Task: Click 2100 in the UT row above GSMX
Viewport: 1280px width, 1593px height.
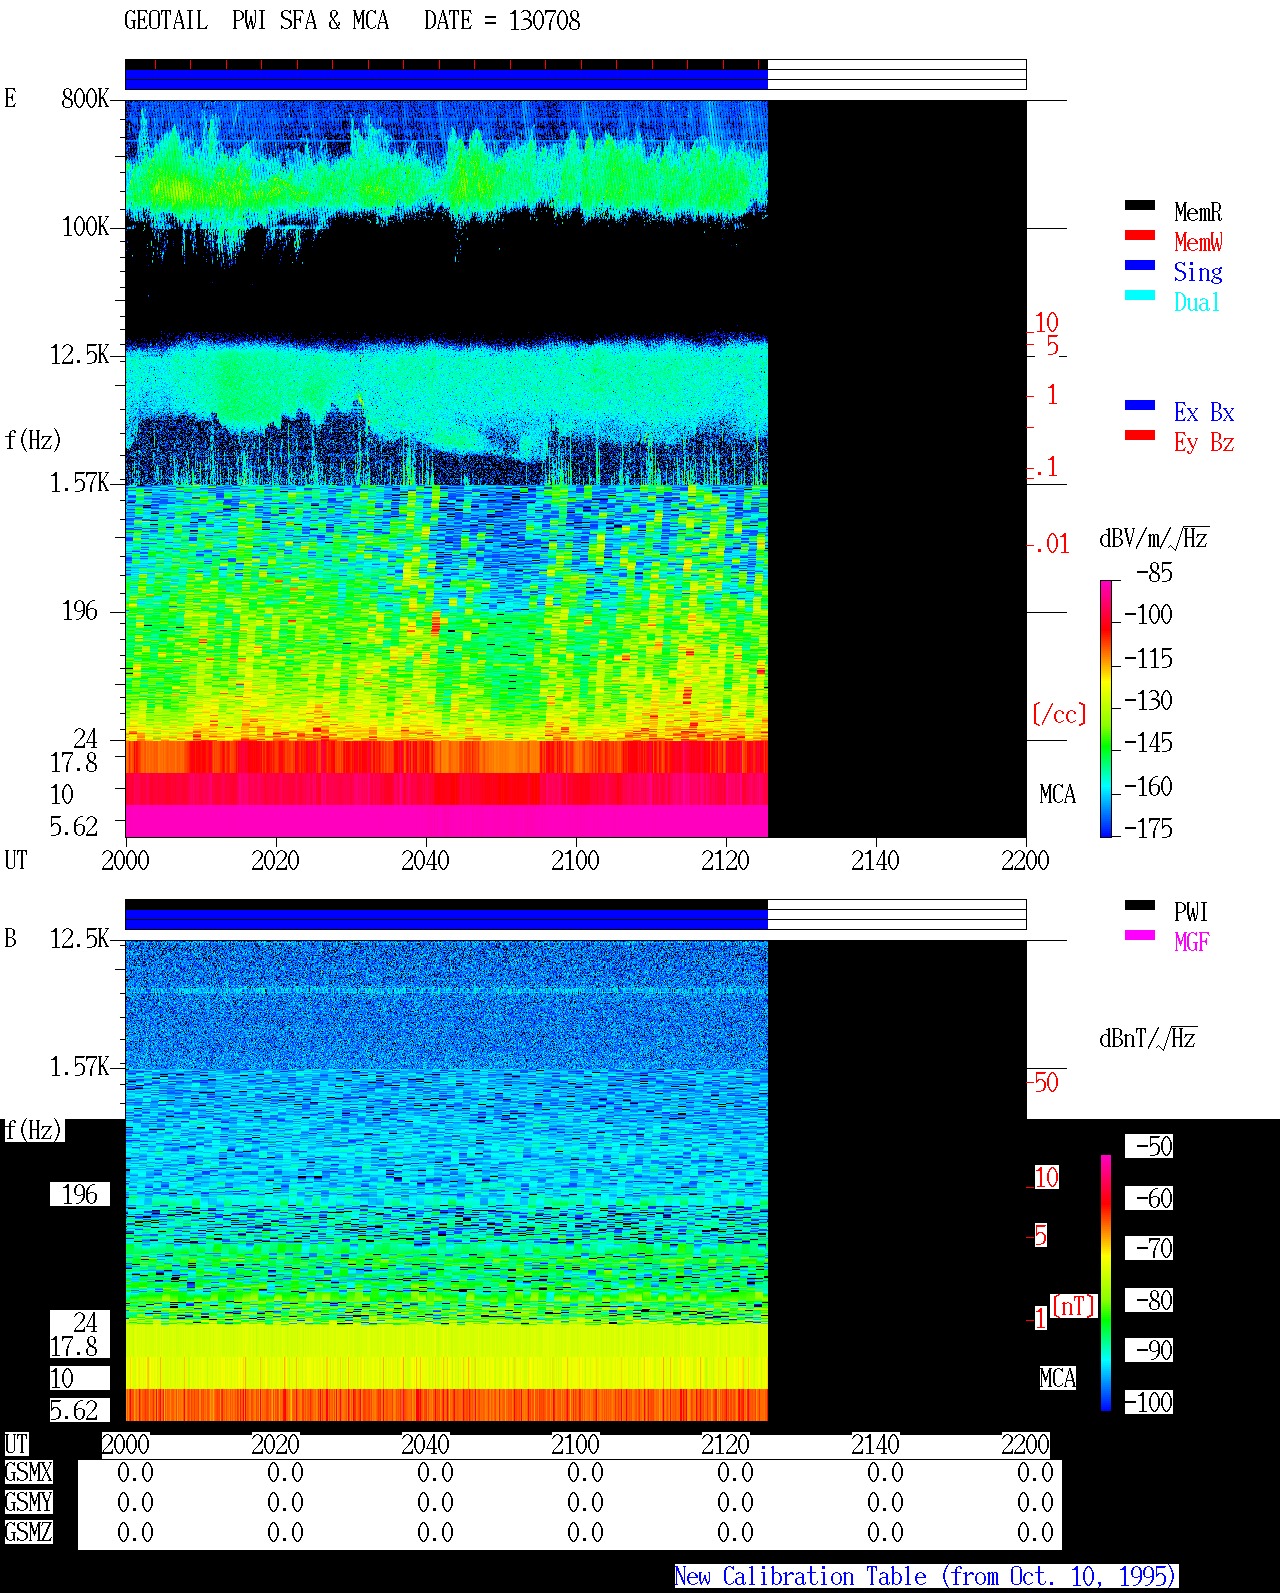Action: (575, 1444)
